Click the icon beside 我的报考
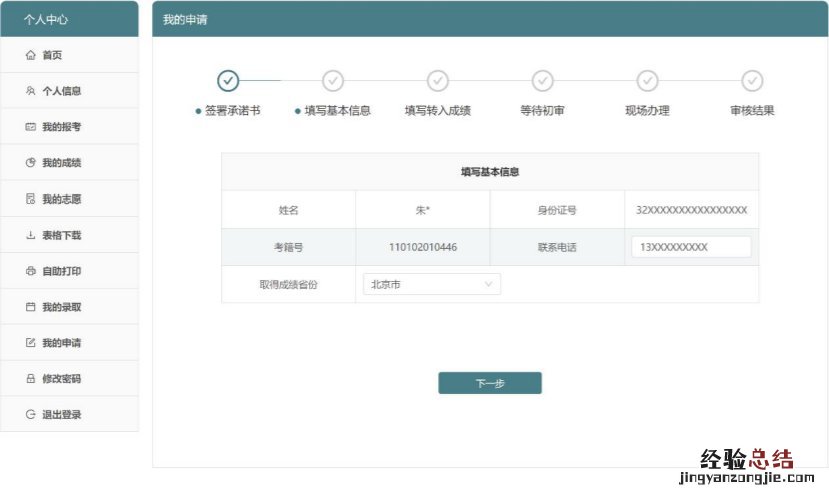This screenshot has width=829, height=496. click(x=30, y=127)
